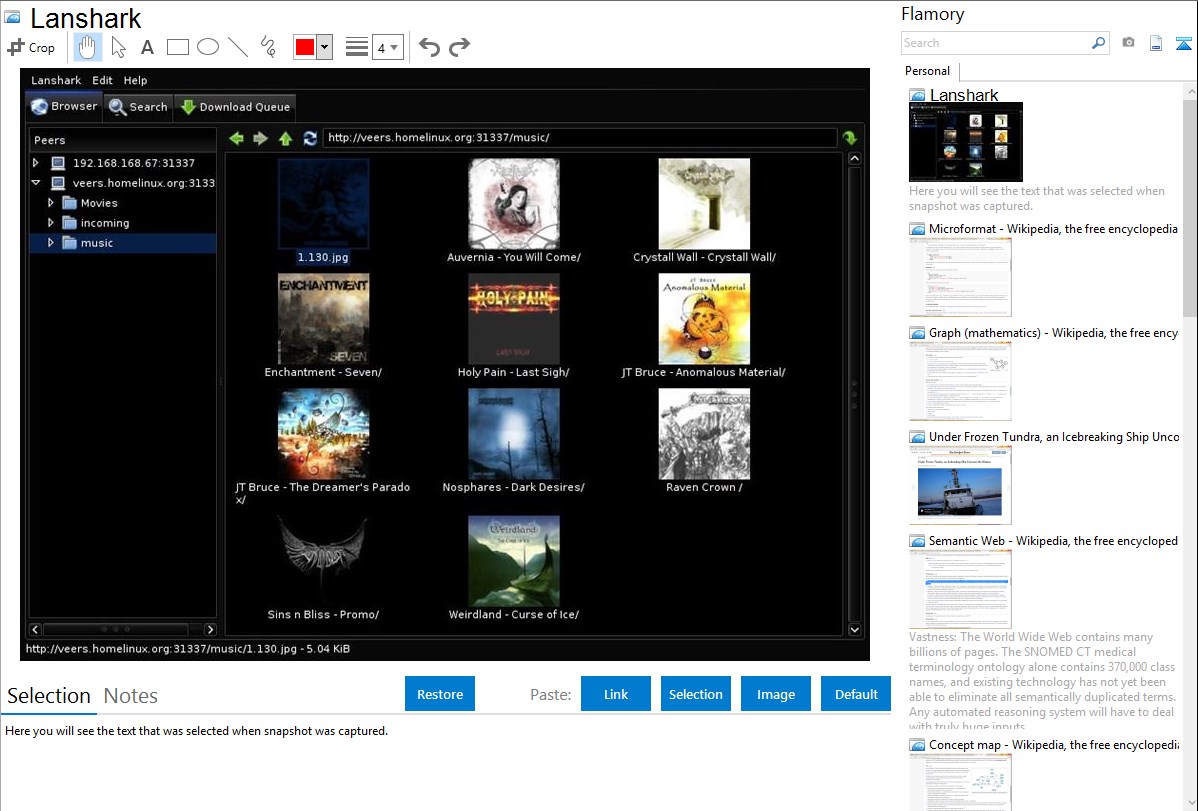This screenshot has height=811, width=1198.
Task: Expand the Movies folder
Action: [50, 203]
